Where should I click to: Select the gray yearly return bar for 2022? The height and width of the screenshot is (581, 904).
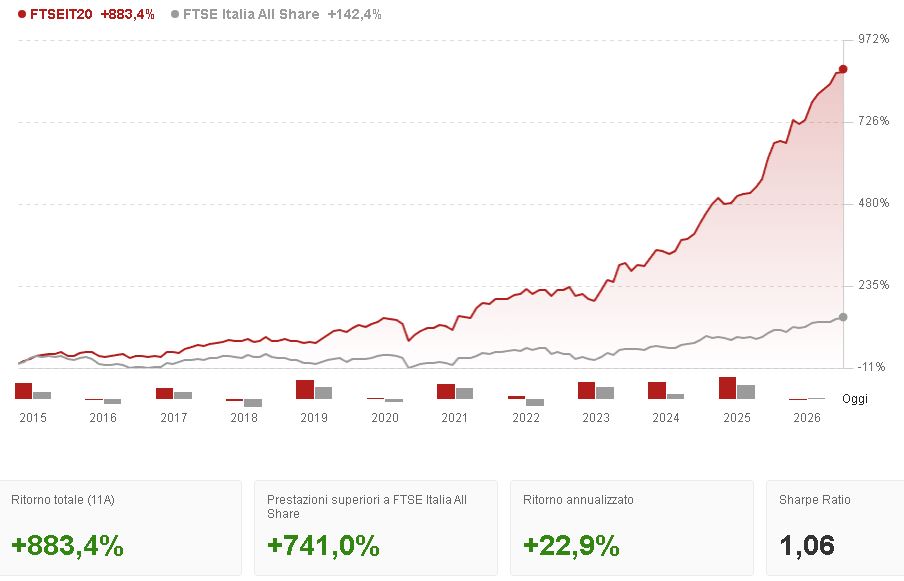pos(535,402)
